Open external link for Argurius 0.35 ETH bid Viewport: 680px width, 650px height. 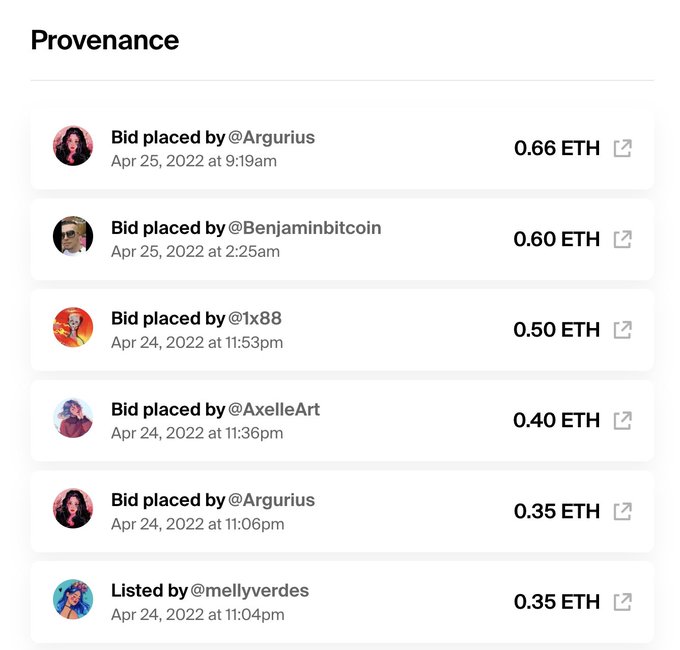click(x=622, y=511)
